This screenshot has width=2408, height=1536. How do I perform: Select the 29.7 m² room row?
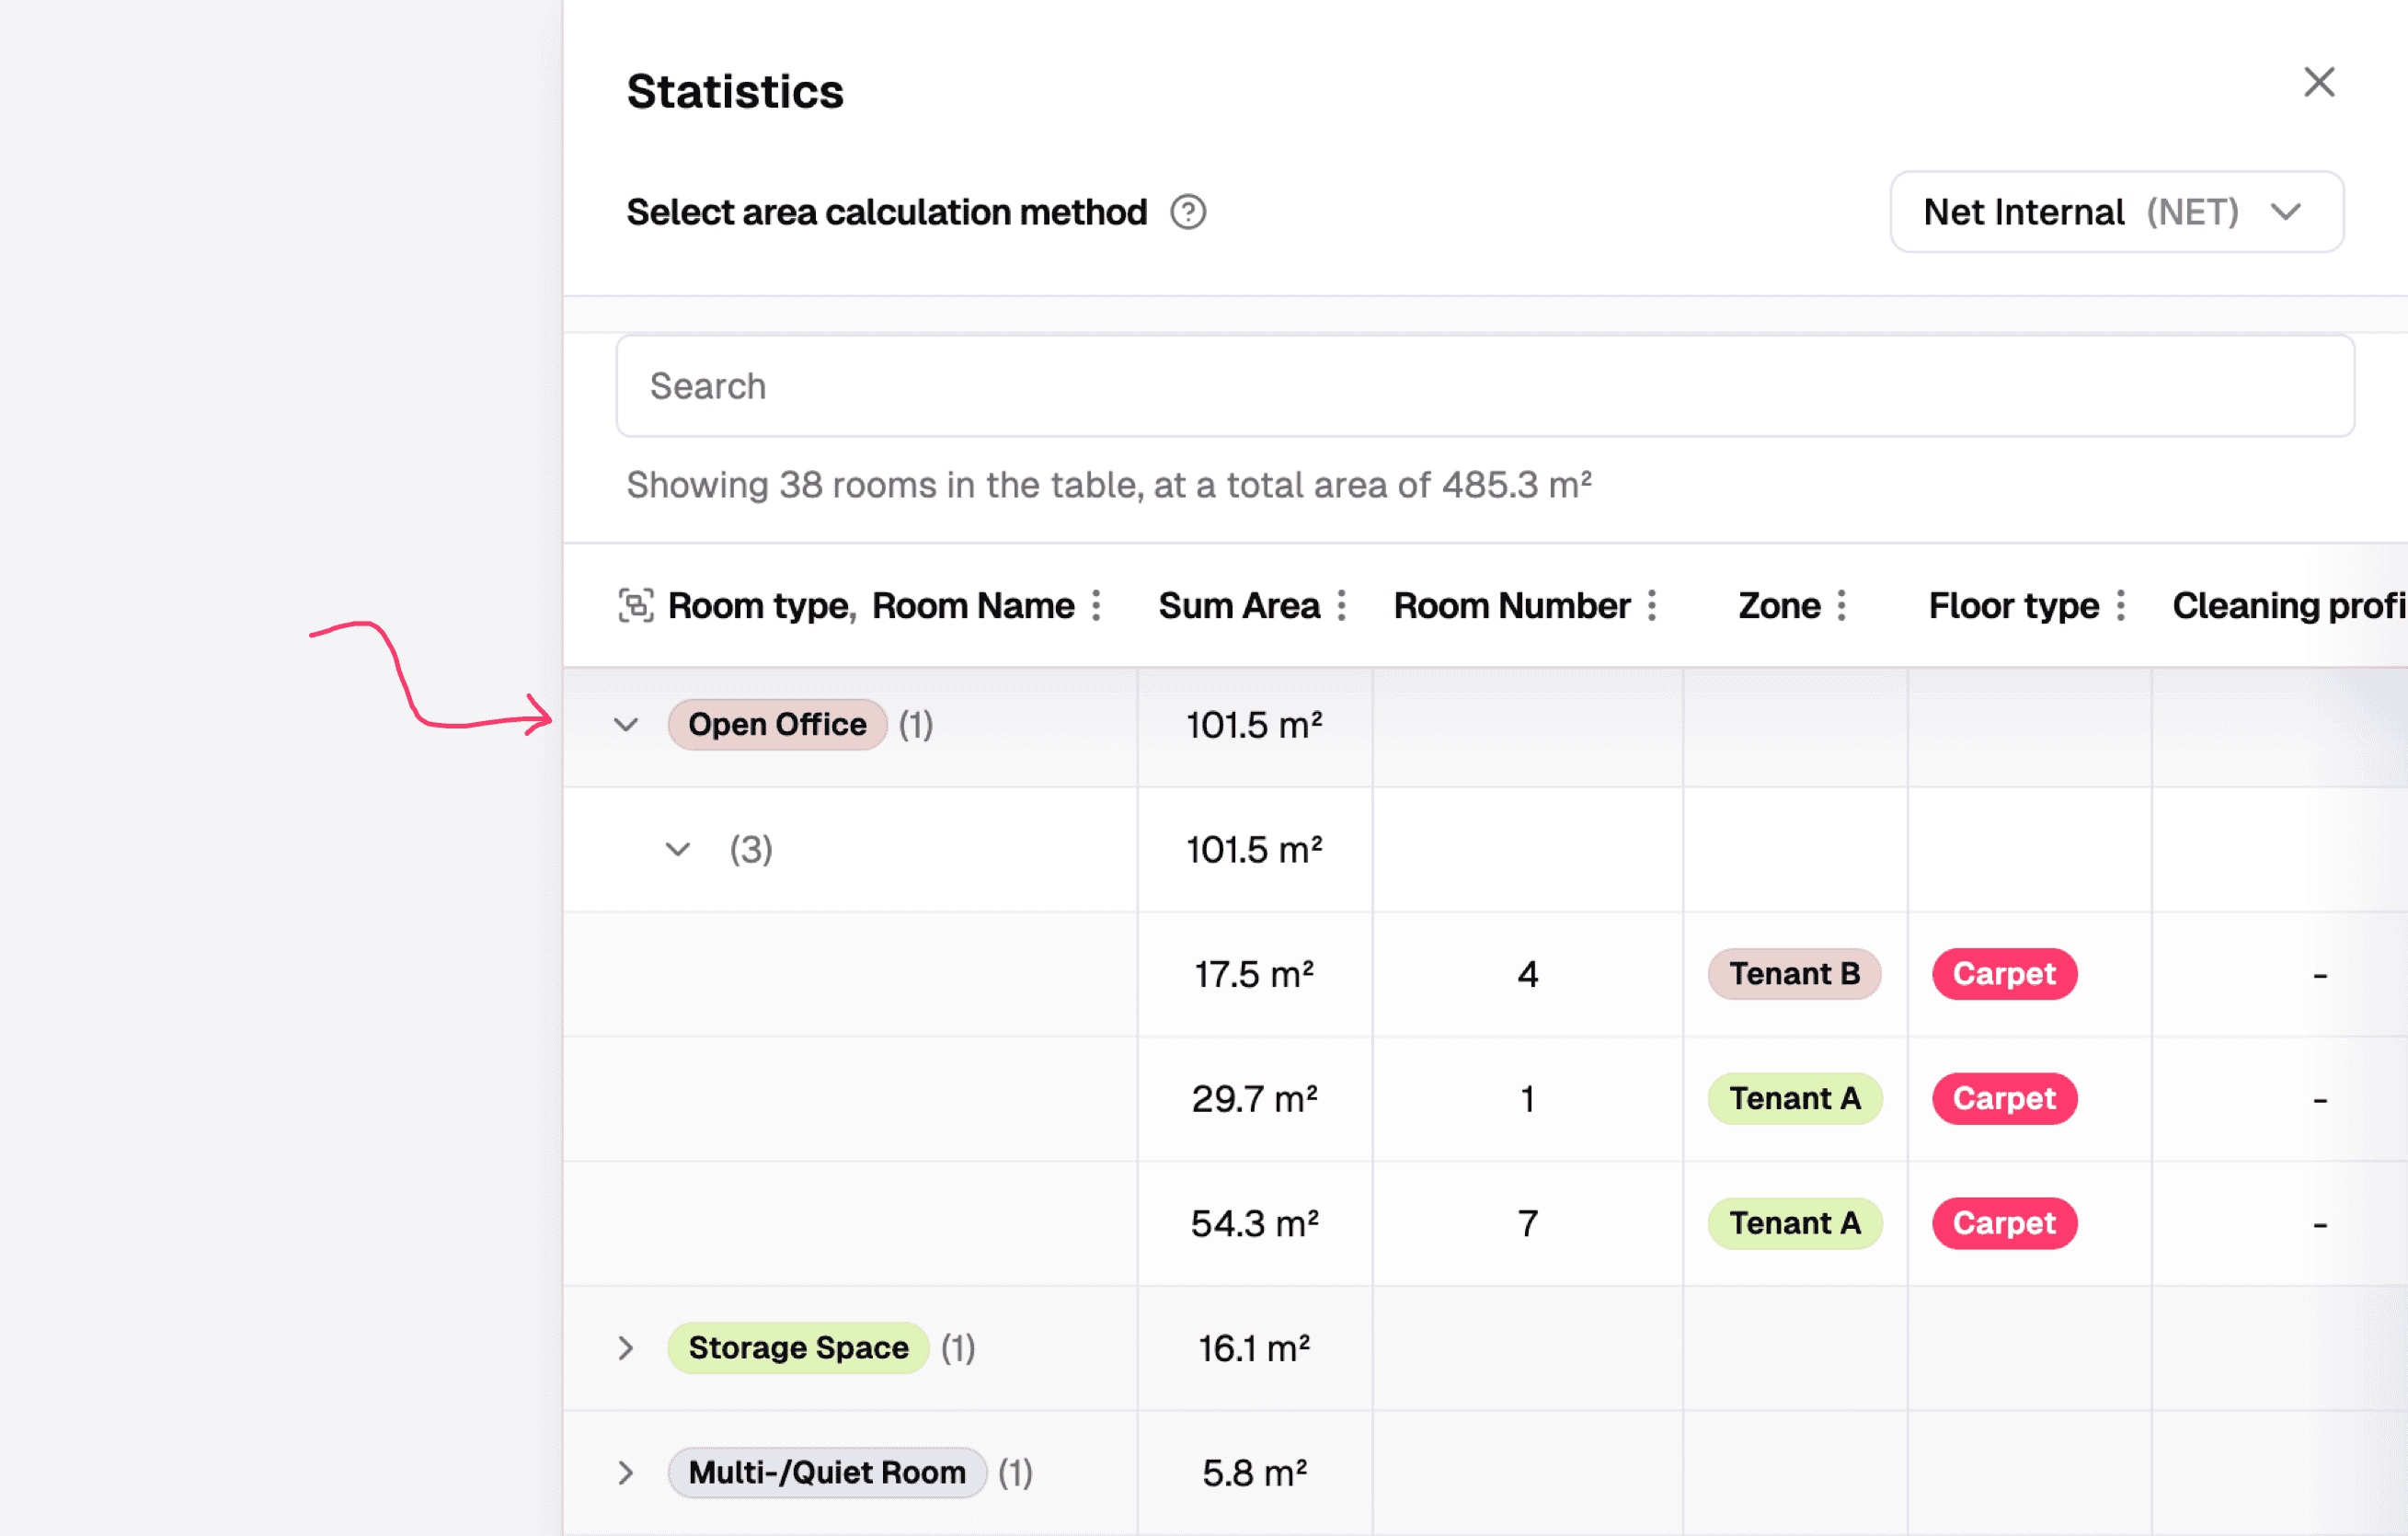[1254, 1098]
